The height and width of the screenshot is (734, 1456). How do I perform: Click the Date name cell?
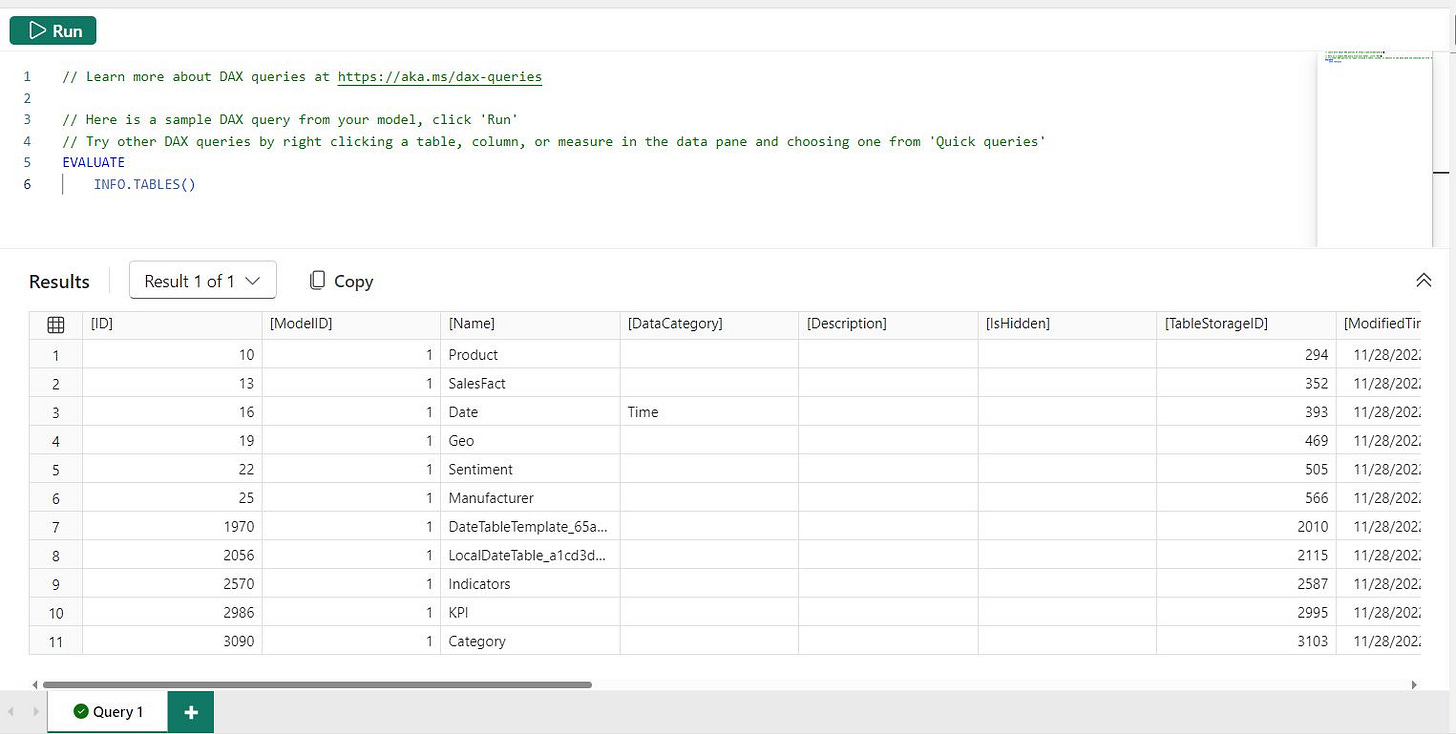click(530, 412)
